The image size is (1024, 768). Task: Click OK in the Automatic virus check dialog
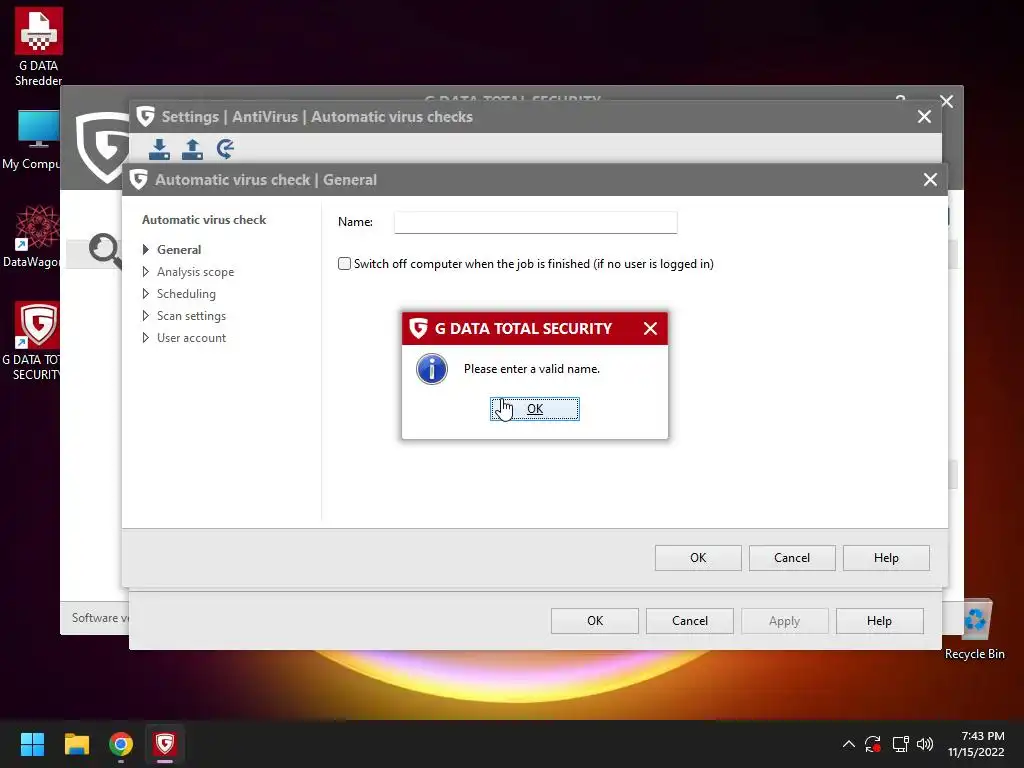[x=698, y=558]
